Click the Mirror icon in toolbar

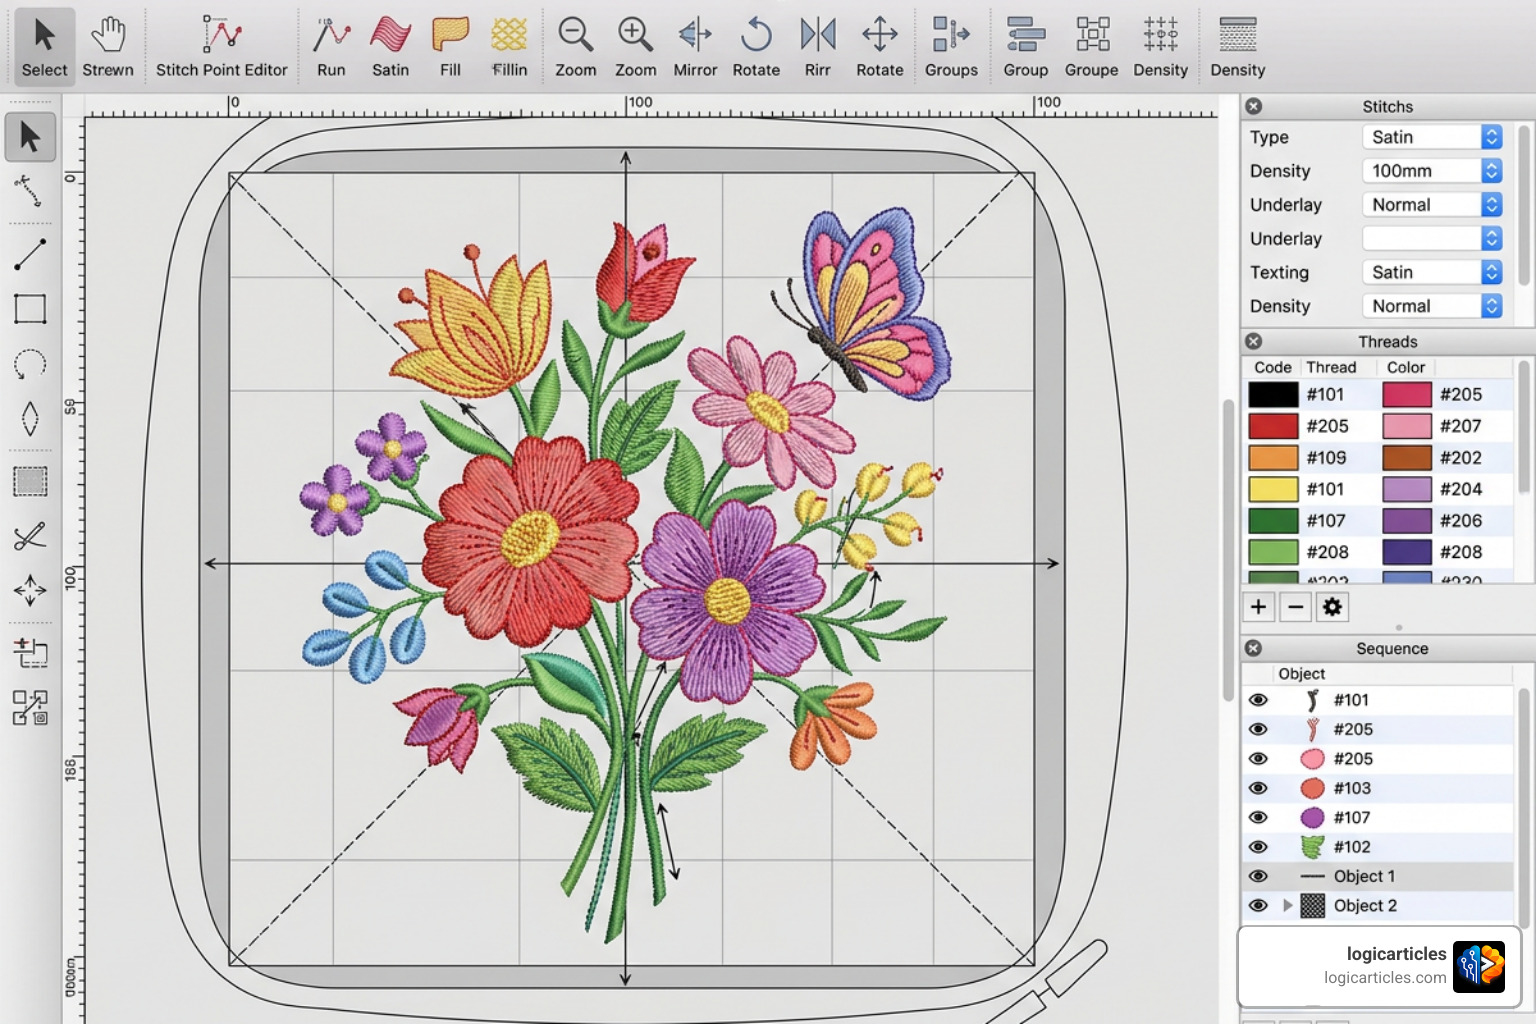pos(695,46)
